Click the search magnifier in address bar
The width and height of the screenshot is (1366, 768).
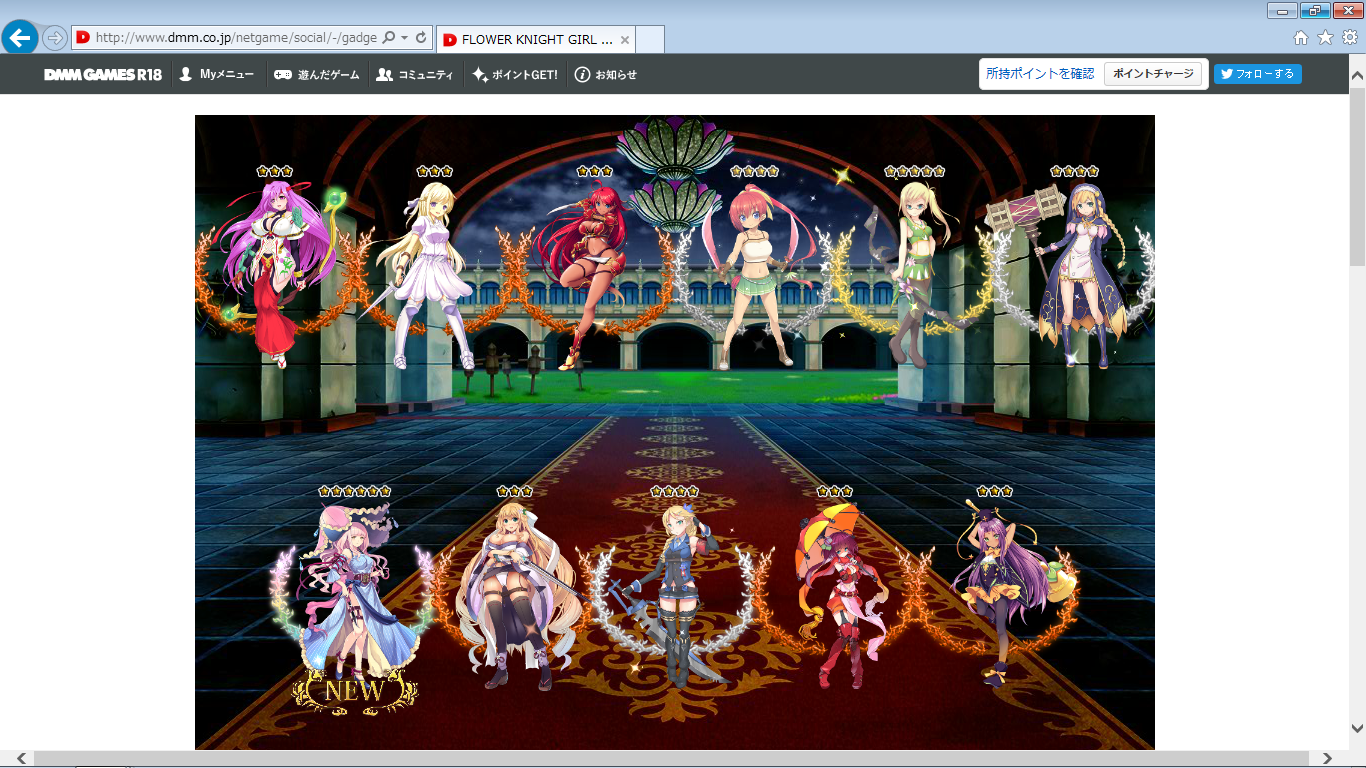point(389,38)
